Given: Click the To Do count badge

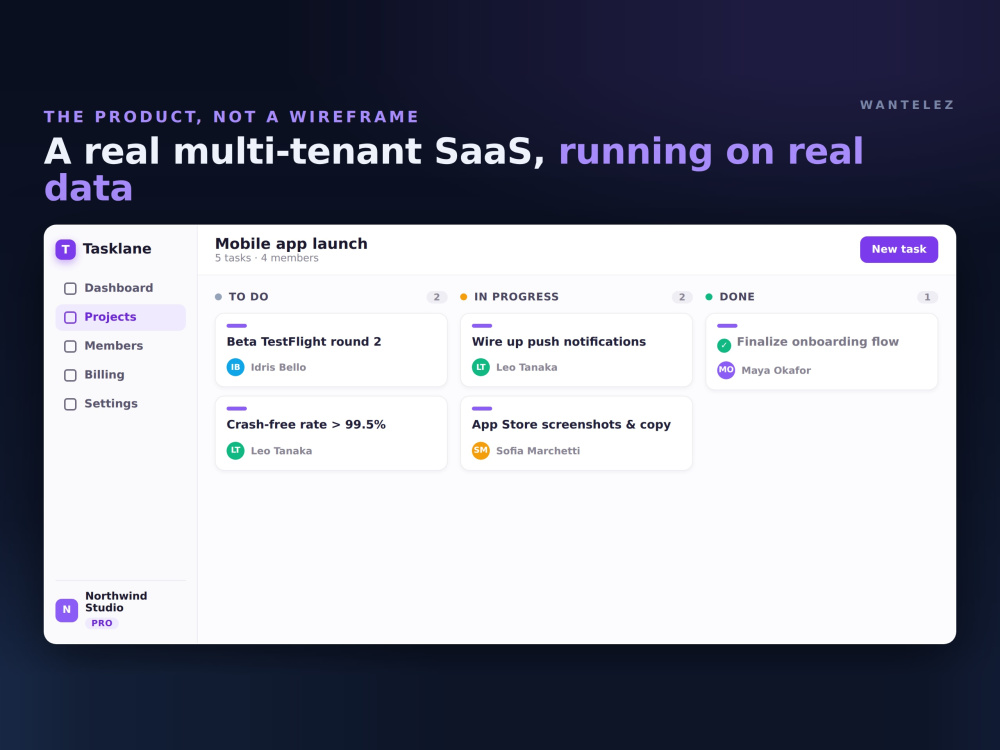Looking at the screenshot, I should click(x=437, y=297).
